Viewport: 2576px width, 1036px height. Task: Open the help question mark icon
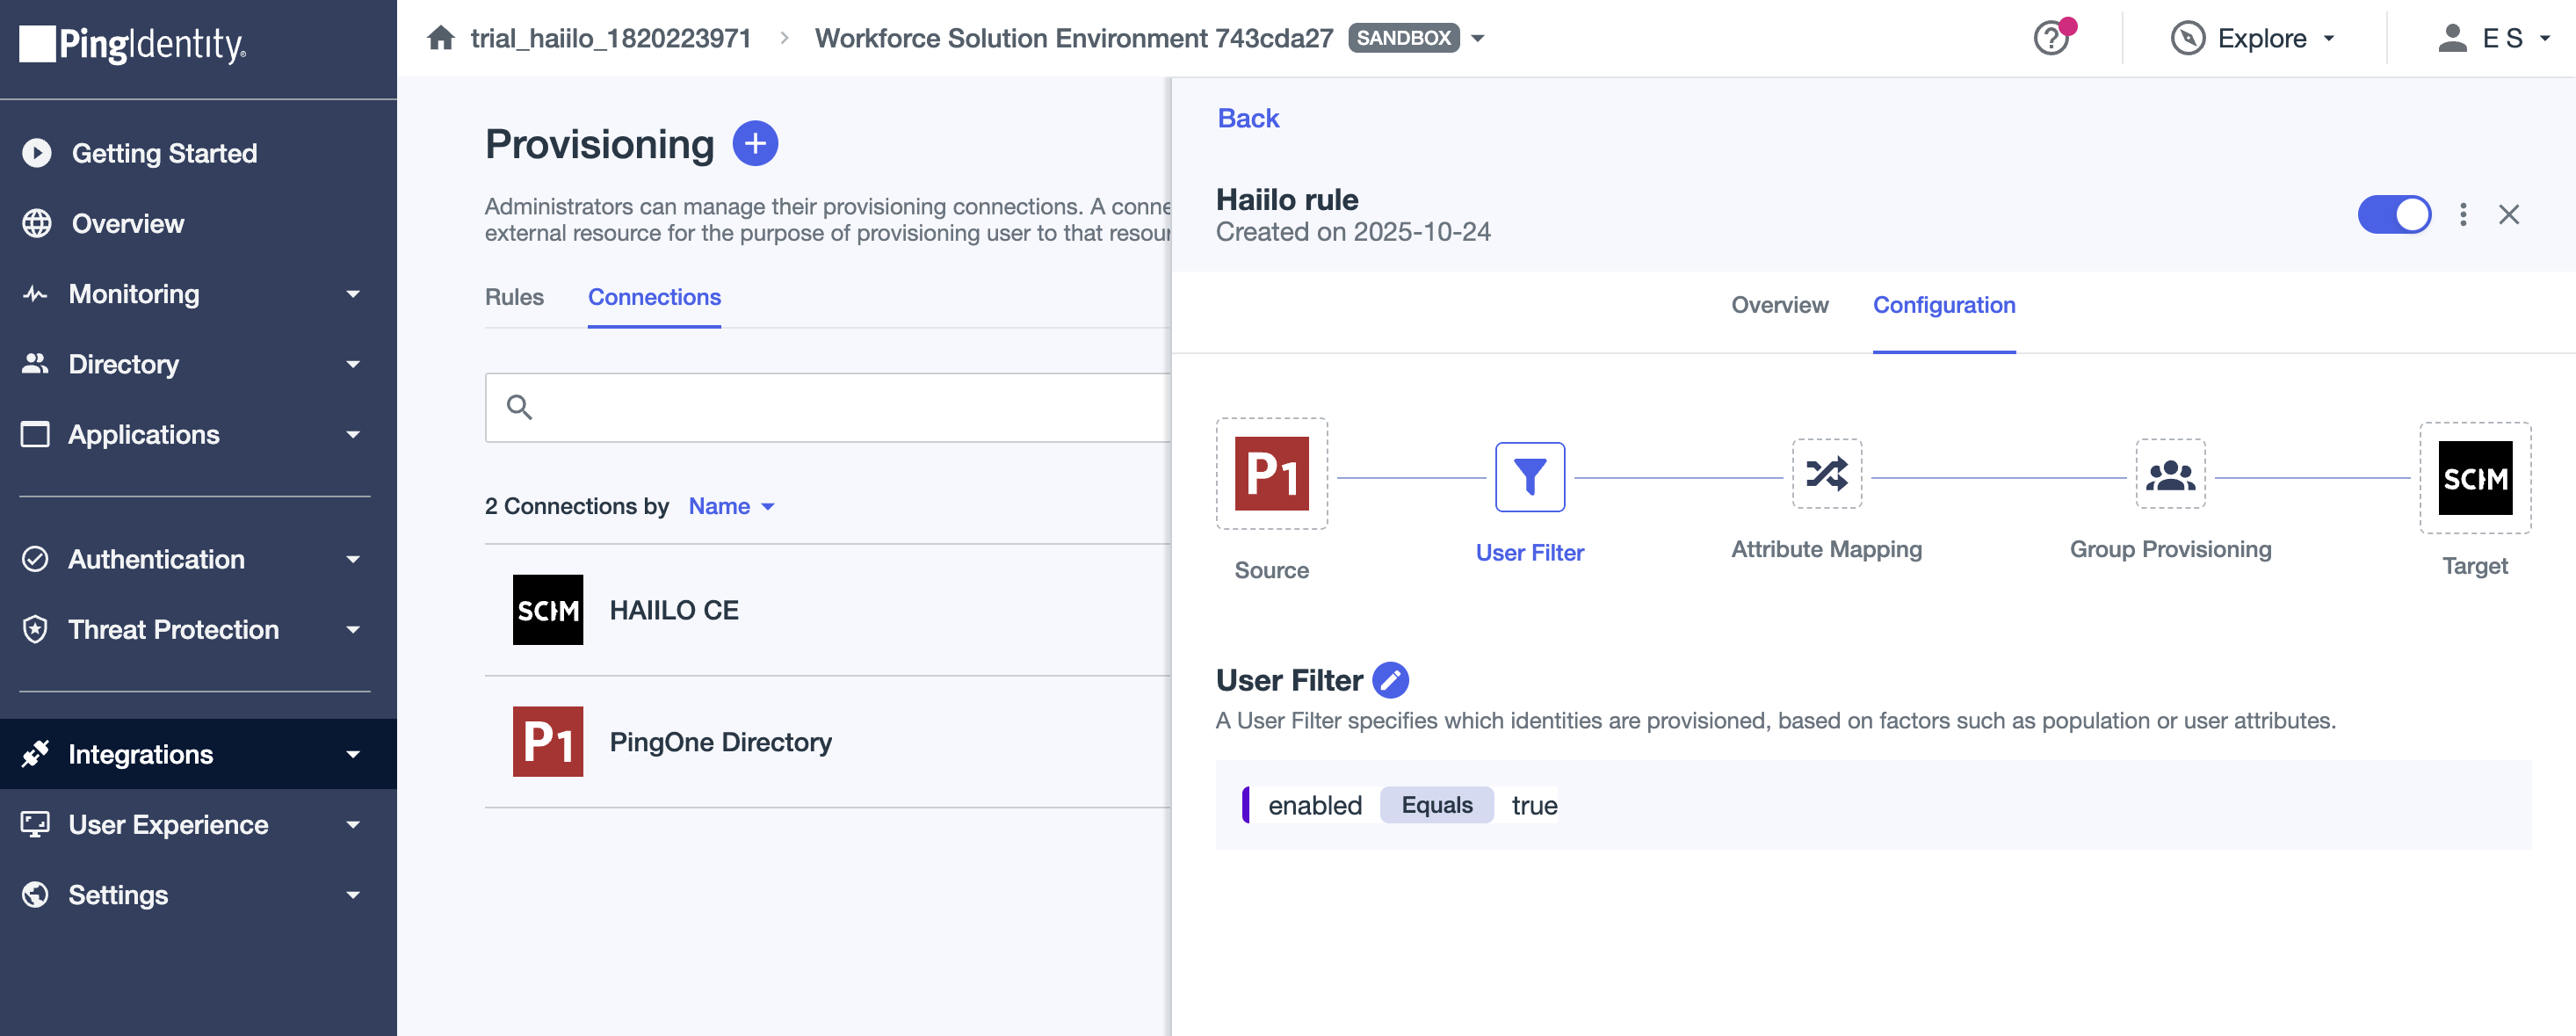2051,39
